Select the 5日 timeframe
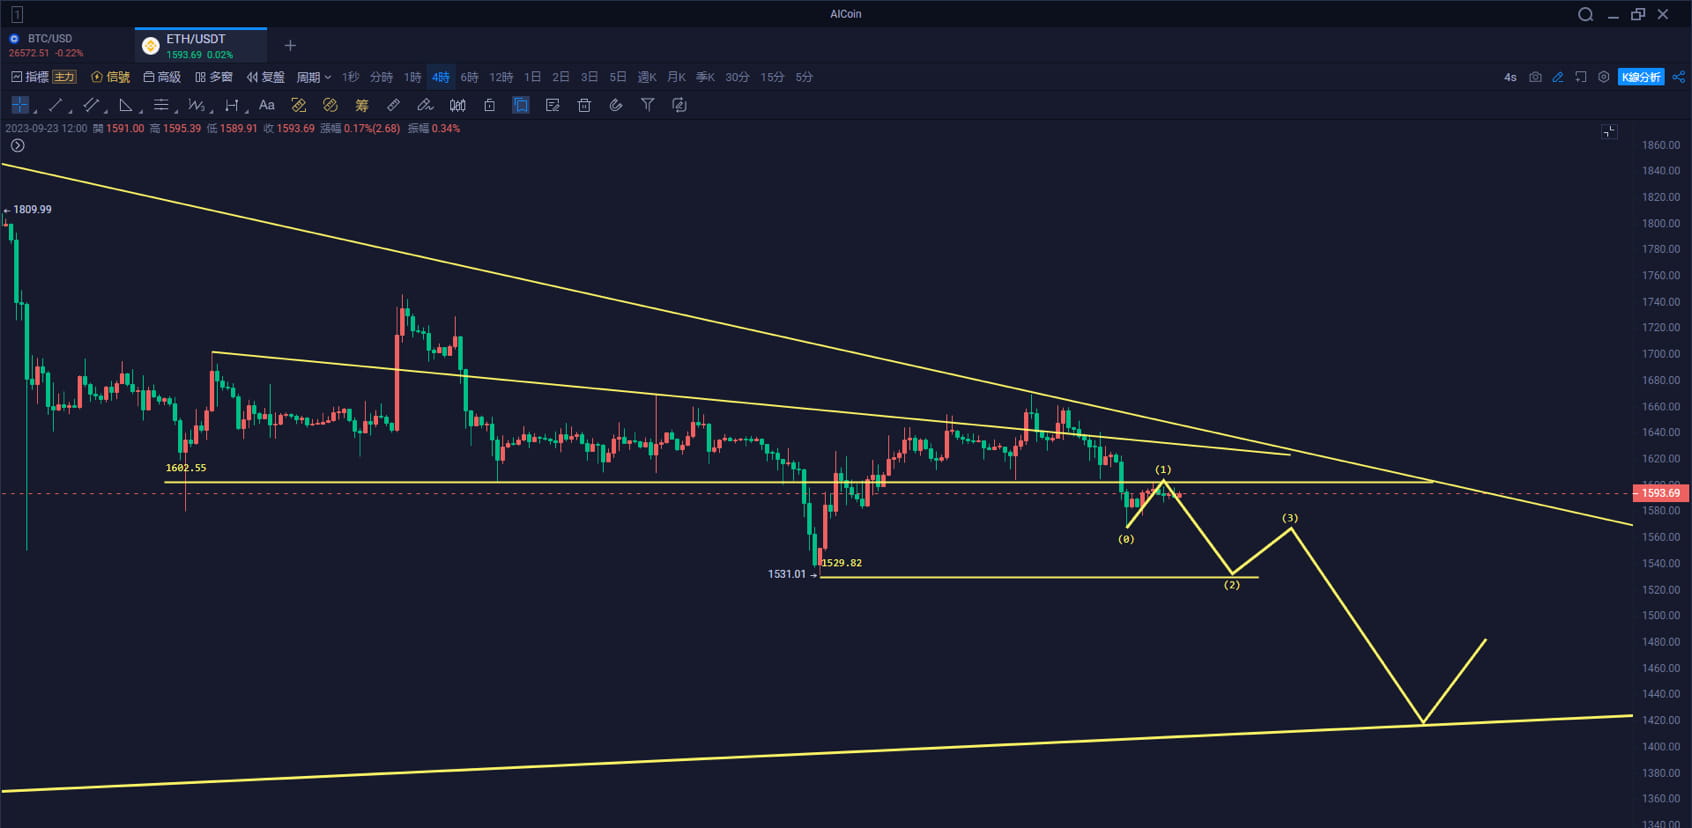Image resolution: width=1692 pixels, height=828 pixels. (x=618, y=77)
